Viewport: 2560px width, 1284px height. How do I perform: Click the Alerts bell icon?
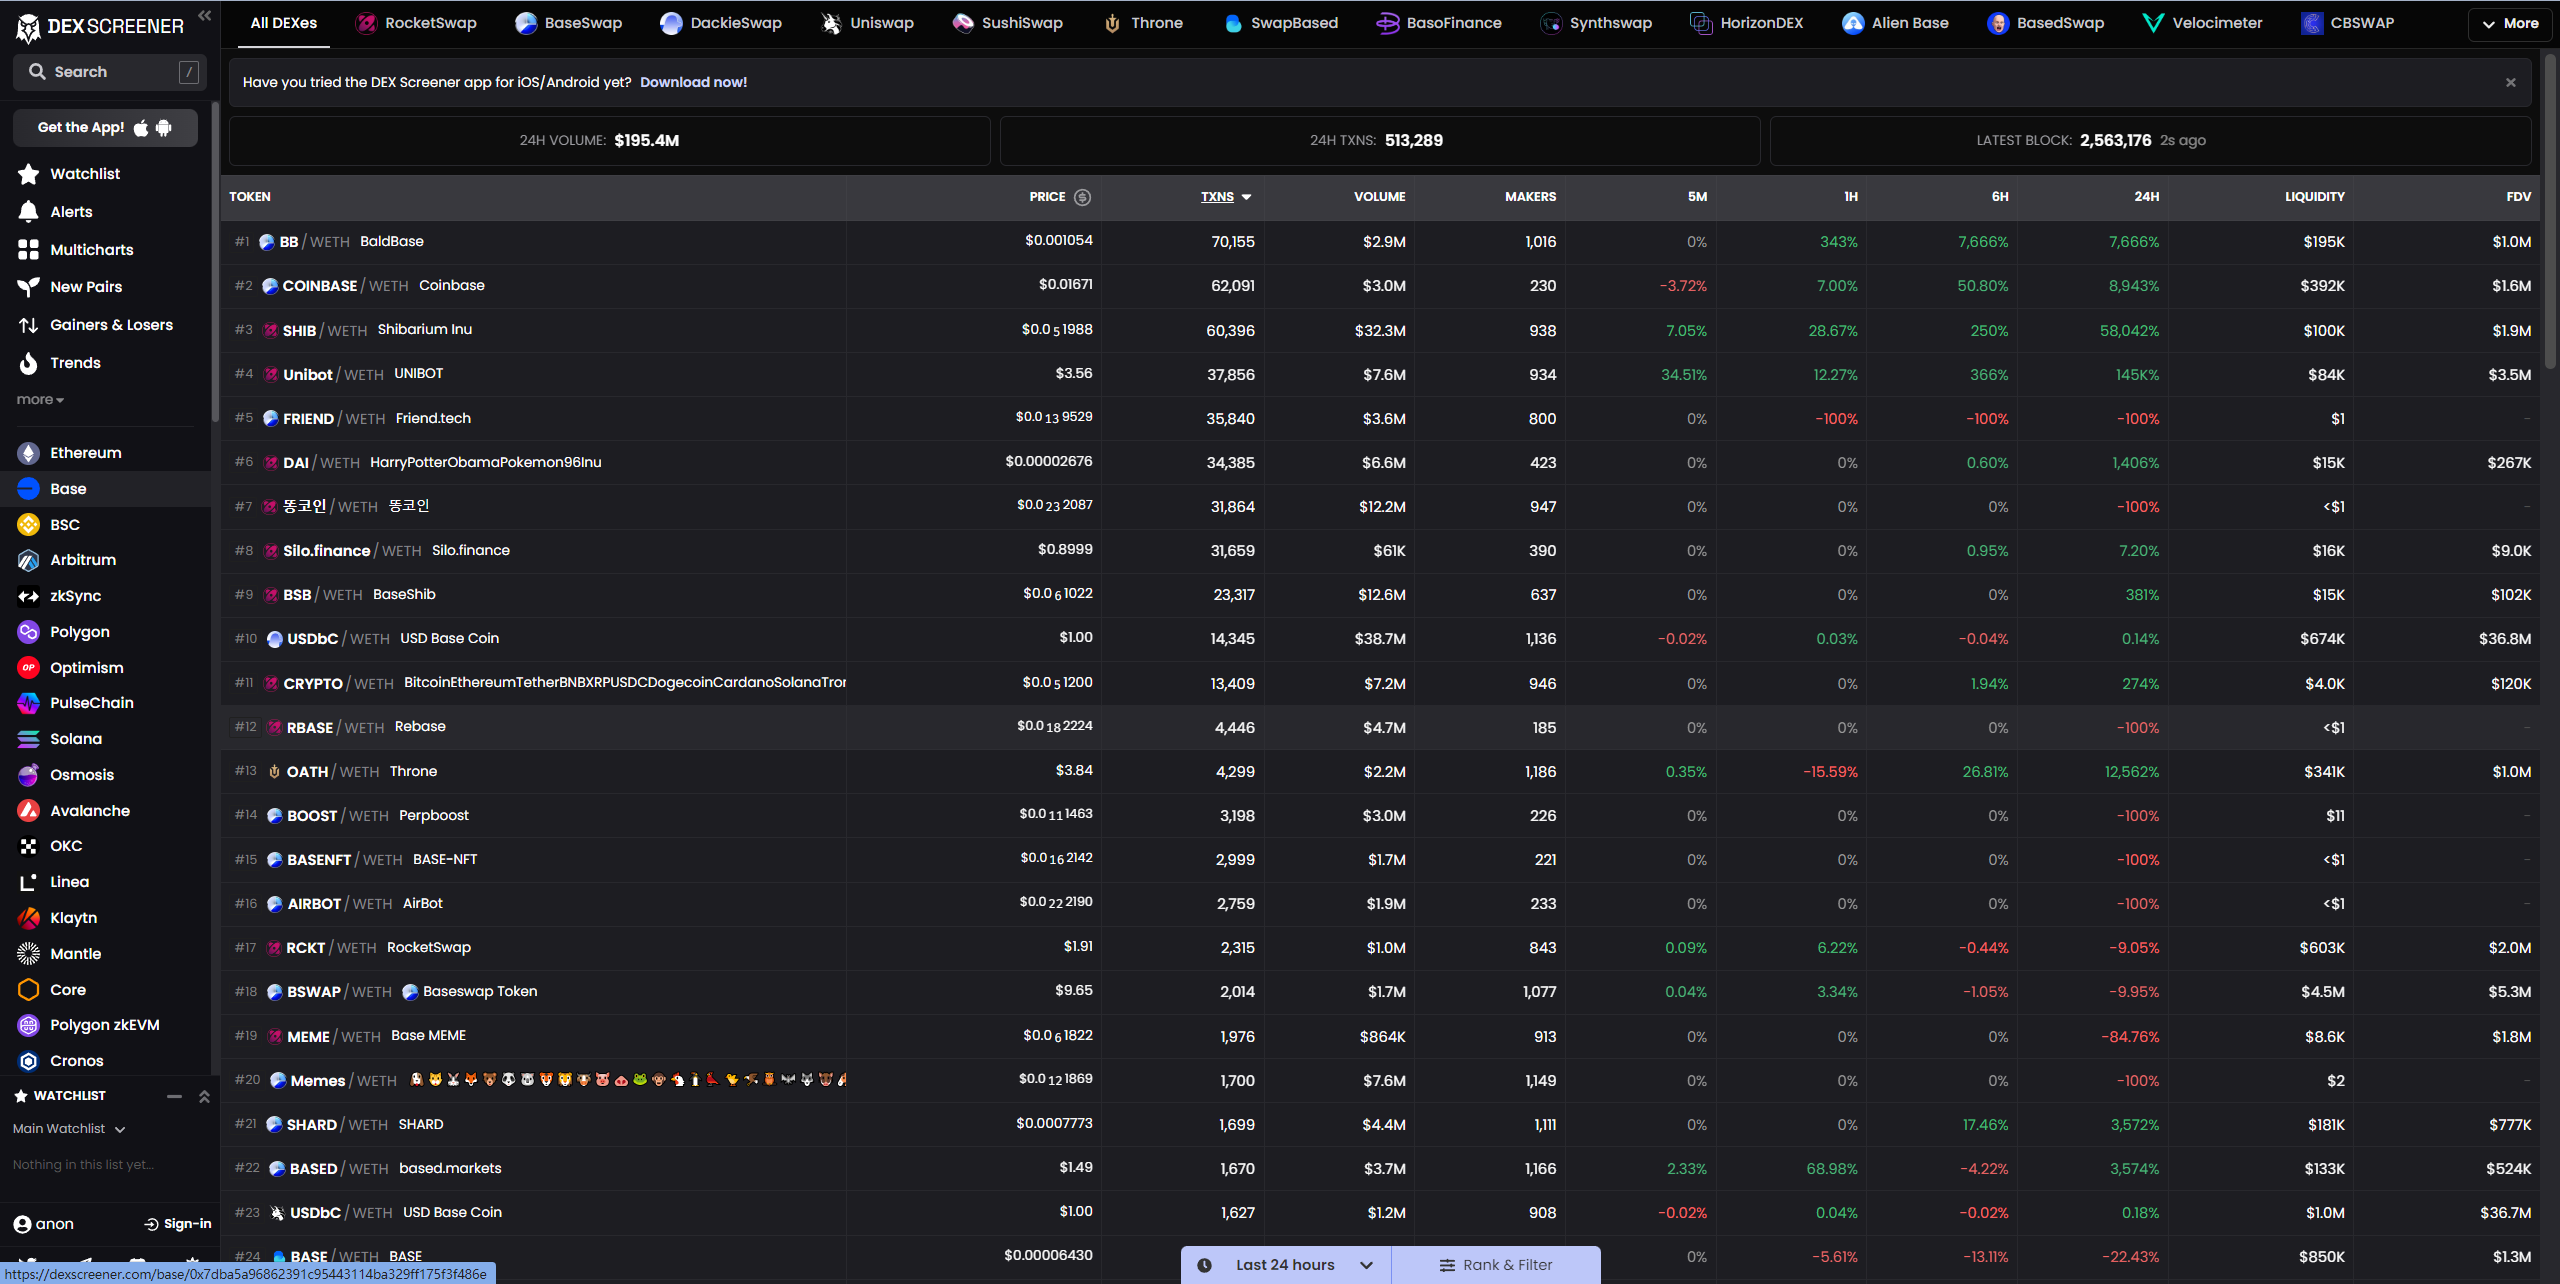pyautogui.click(x=29, y=211)
